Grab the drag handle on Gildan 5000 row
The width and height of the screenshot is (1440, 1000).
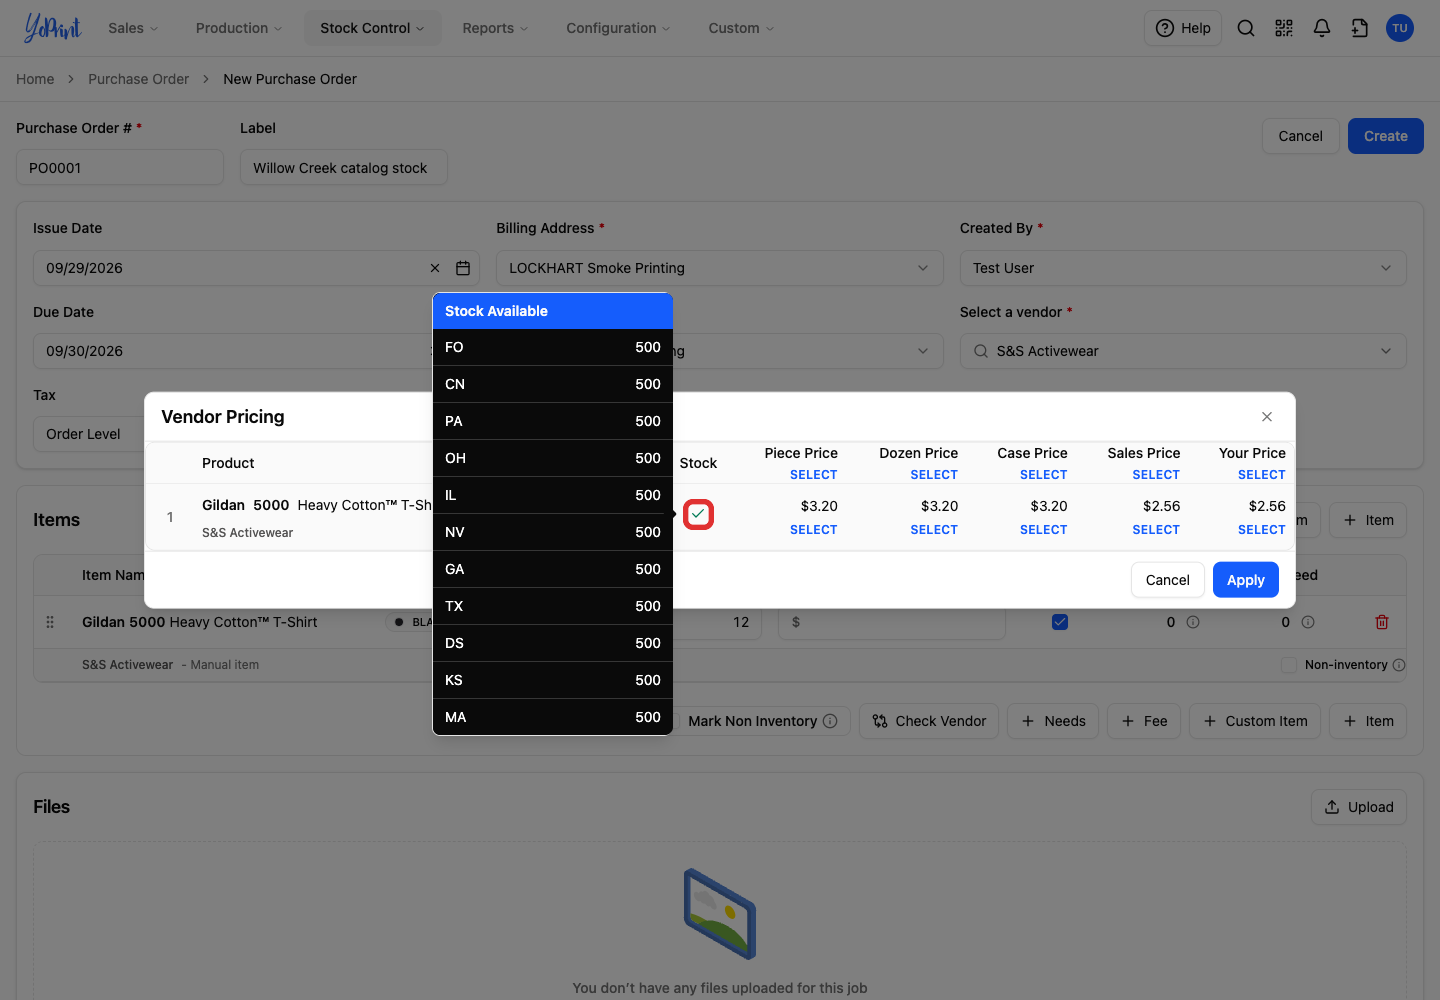[x=50, y=622]
